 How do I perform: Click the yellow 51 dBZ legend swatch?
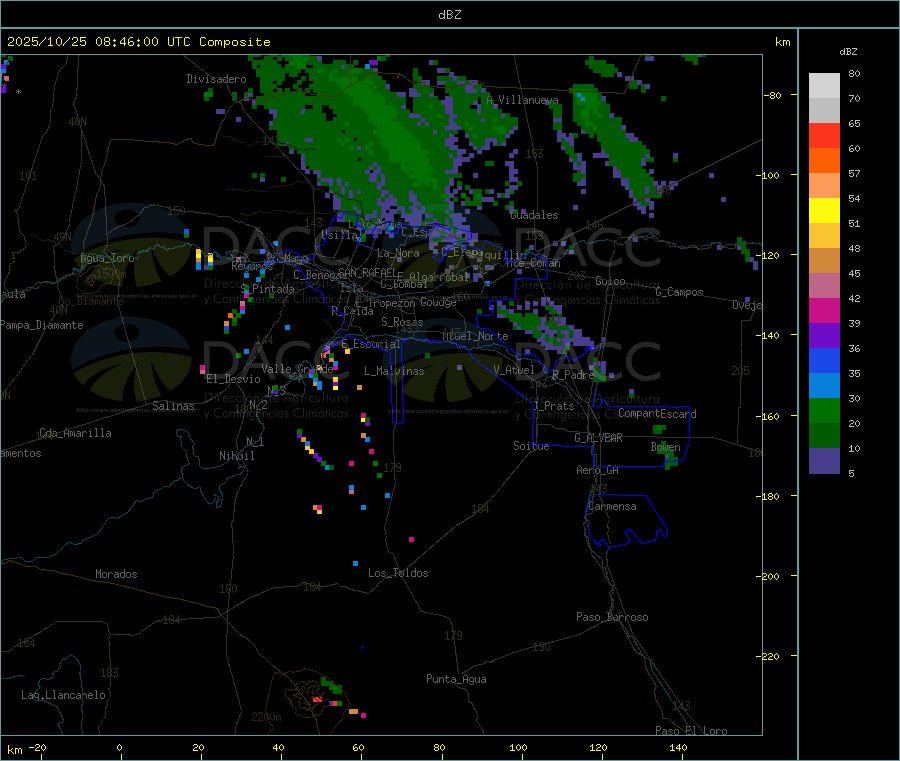824,211
